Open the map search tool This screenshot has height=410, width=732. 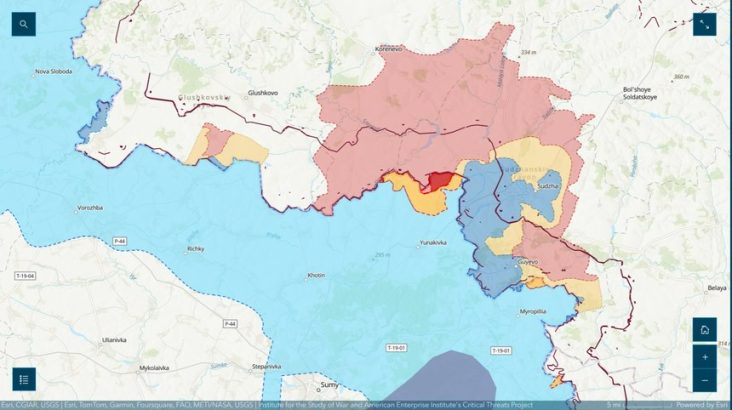coord(24,24)
